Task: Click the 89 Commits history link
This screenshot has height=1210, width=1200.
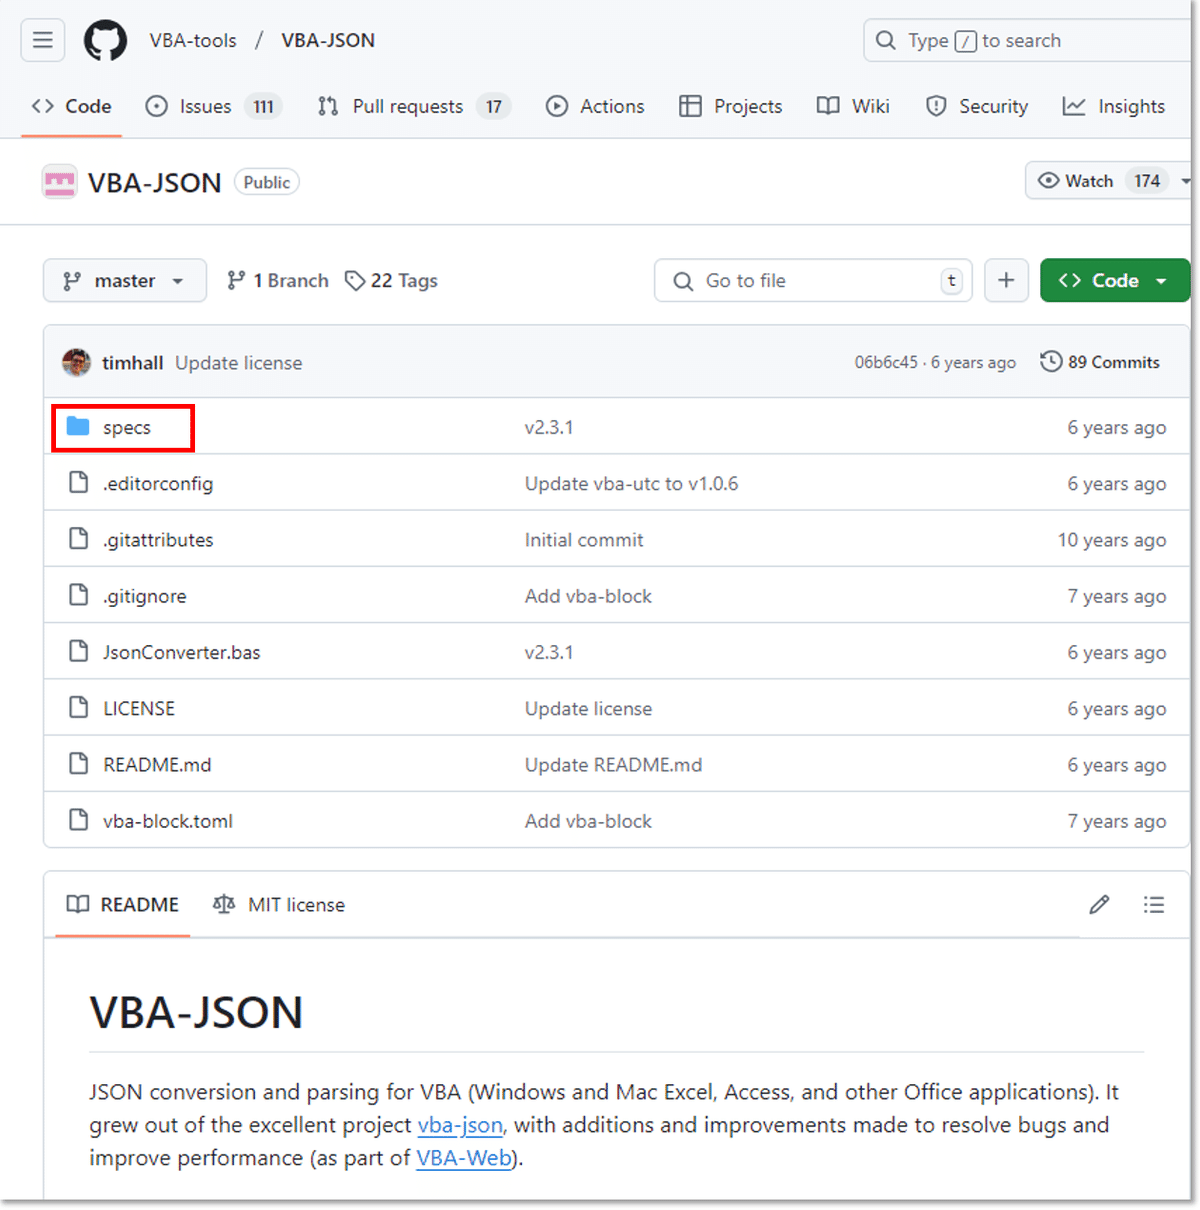Action: coord(1100,362)
